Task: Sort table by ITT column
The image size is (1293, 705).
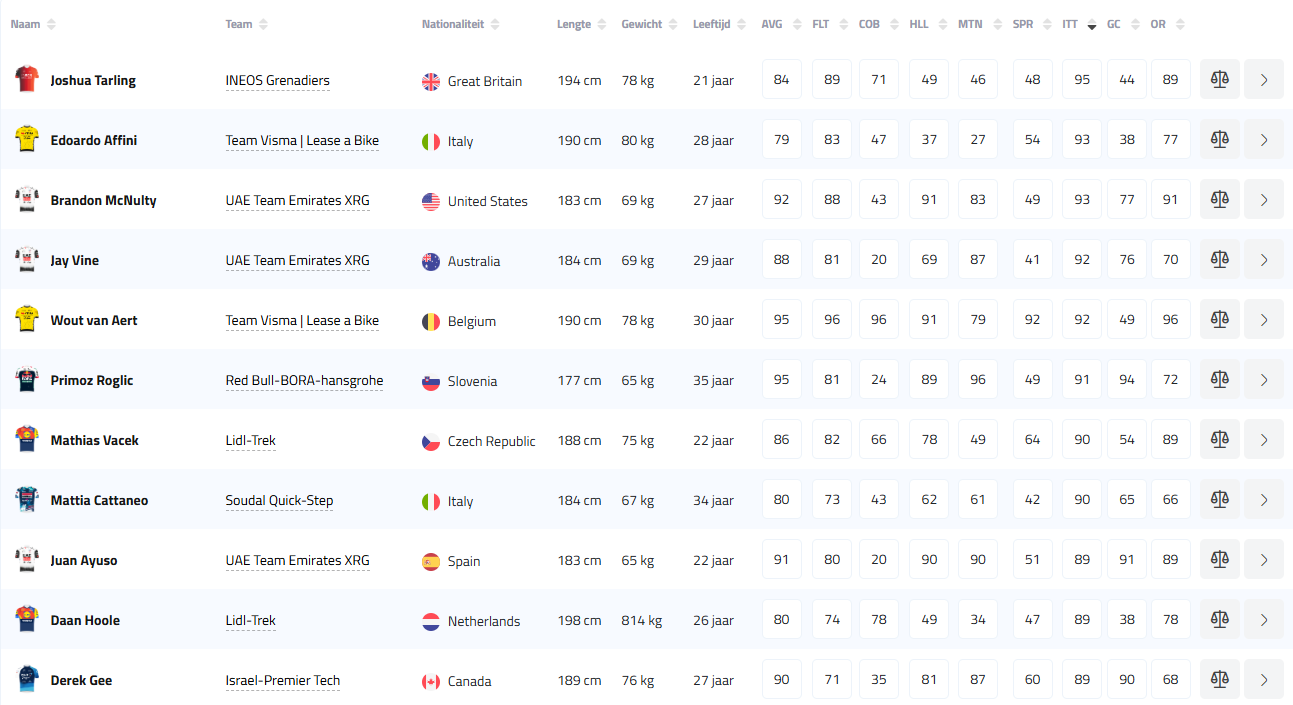Action: point(1070,24)
